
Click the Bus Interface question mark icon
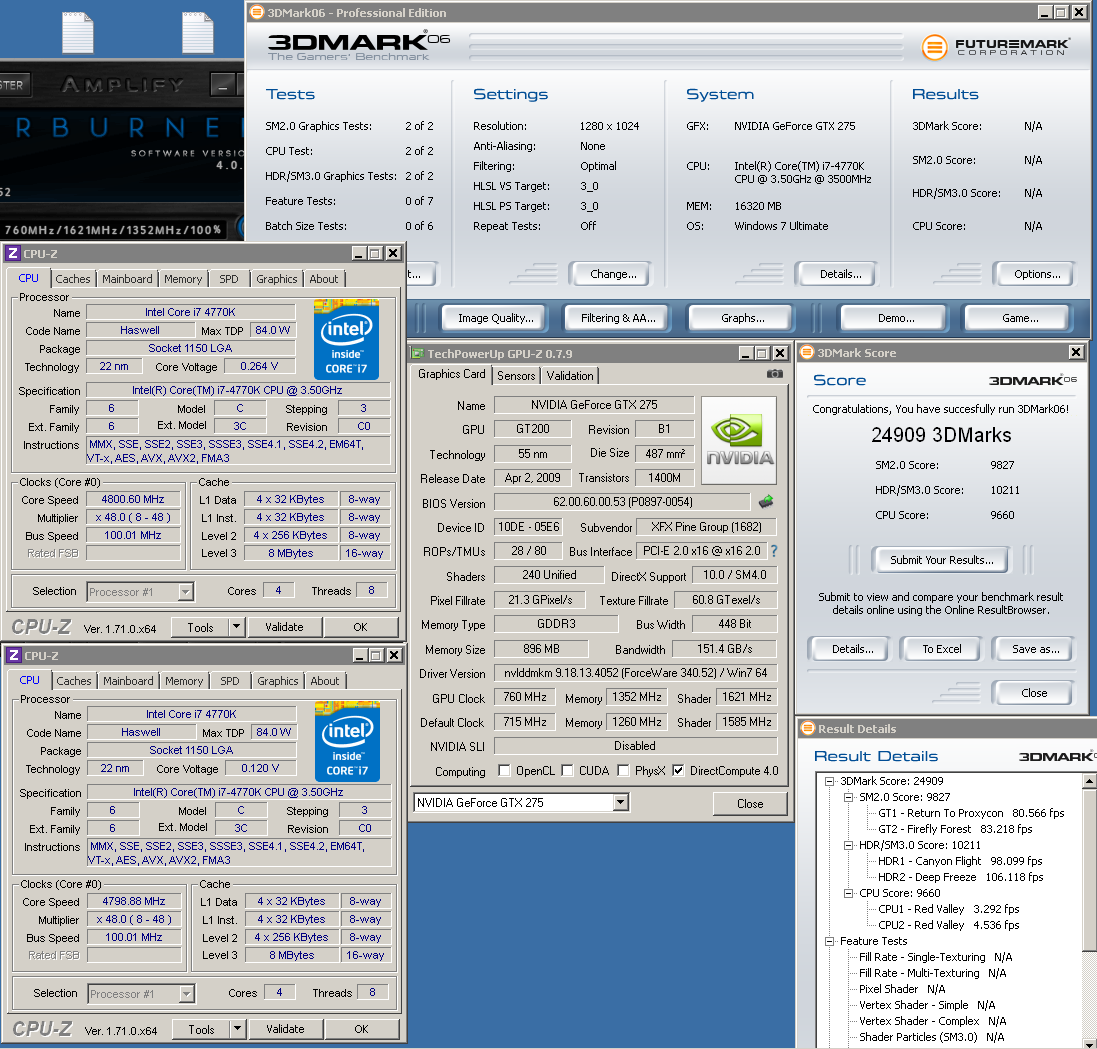(x=774, y=551)
